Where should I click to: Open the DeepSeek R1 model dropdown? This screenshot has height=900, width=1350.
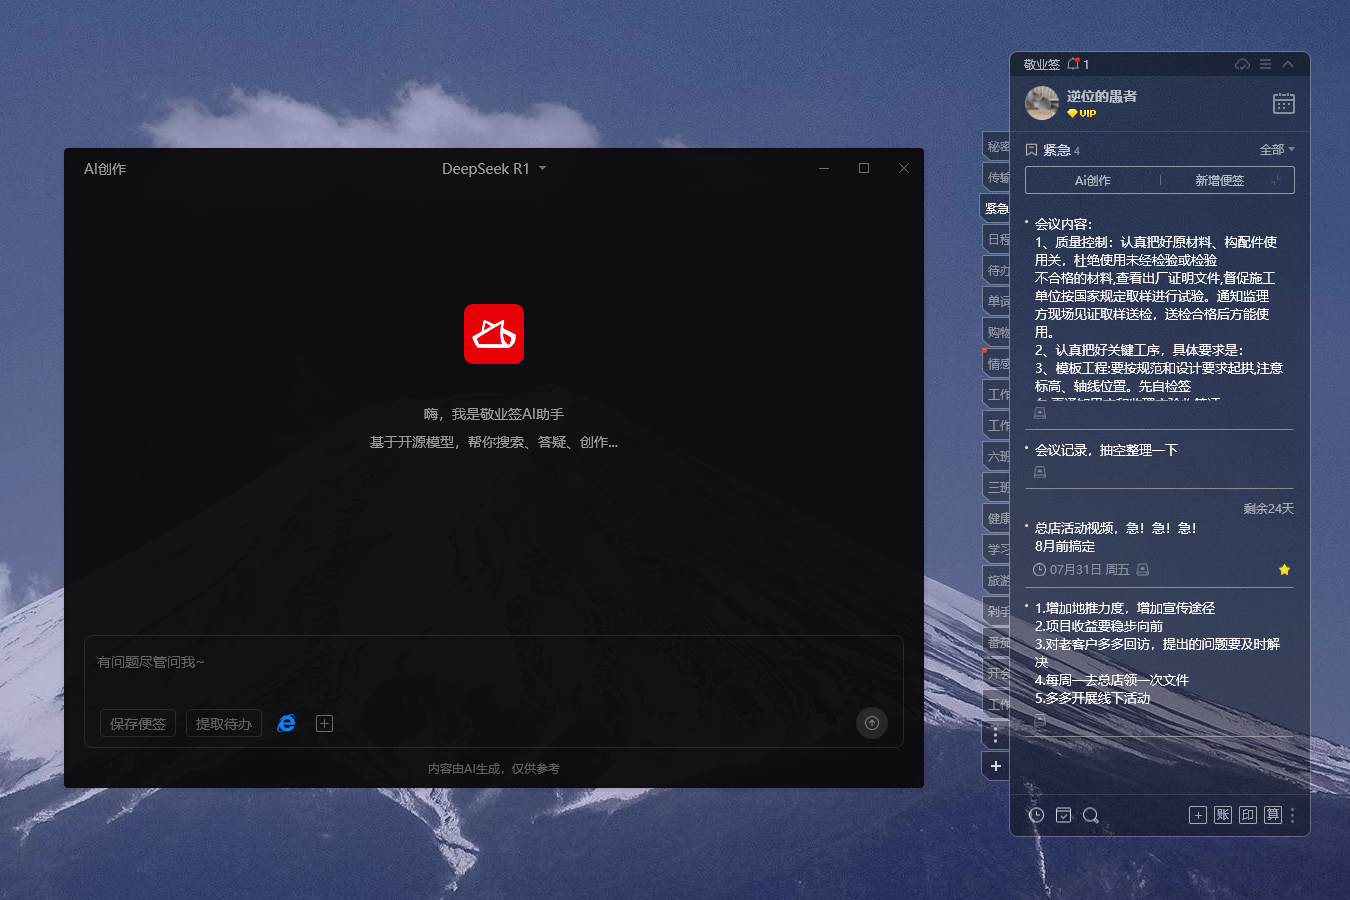coord(494,169)
